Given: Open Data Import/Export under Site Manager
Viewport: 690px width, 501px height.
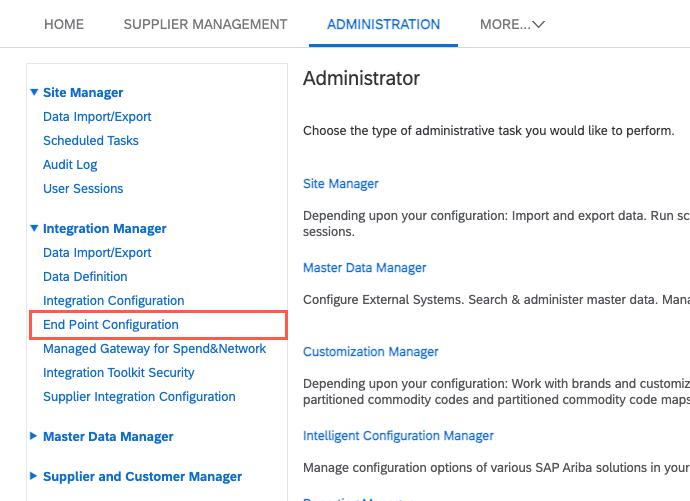Looking at the screenshot, I should pyautogui.click(x=97, y=117).
